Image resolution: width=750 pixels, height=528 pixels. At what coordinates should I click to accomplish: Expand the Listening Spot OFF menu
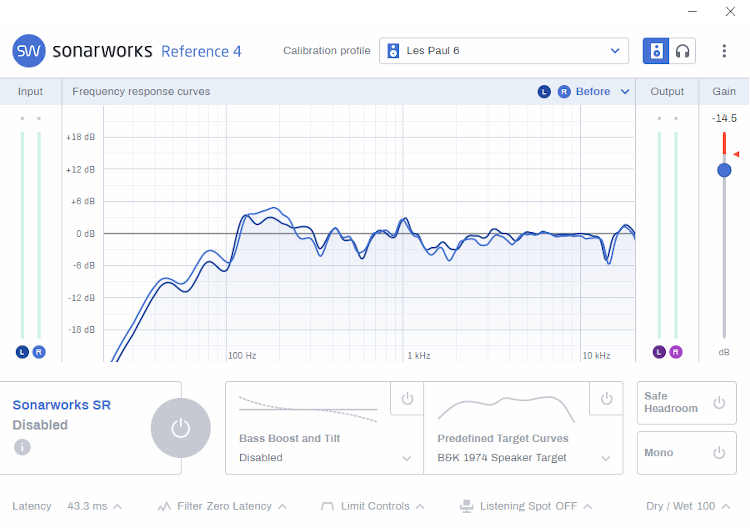click(588, 506)
